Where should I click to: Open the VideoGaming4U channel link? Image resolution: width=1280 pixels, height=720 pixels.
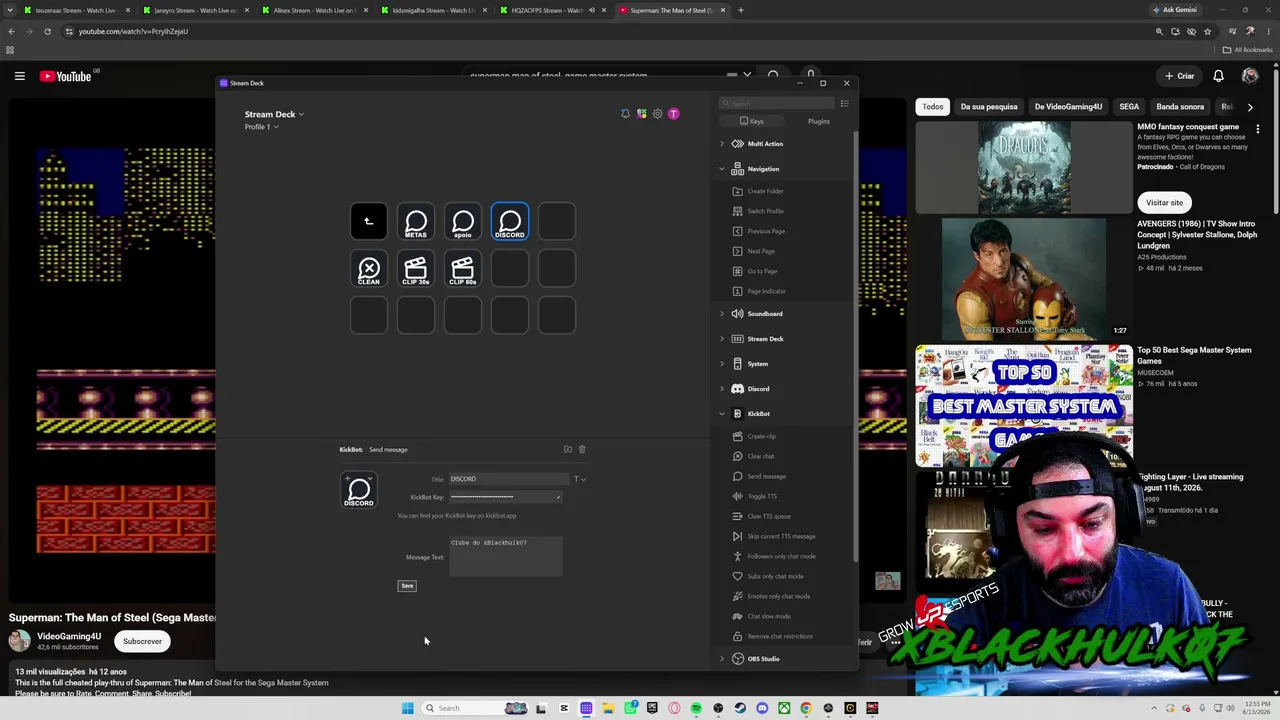point(69,636)
